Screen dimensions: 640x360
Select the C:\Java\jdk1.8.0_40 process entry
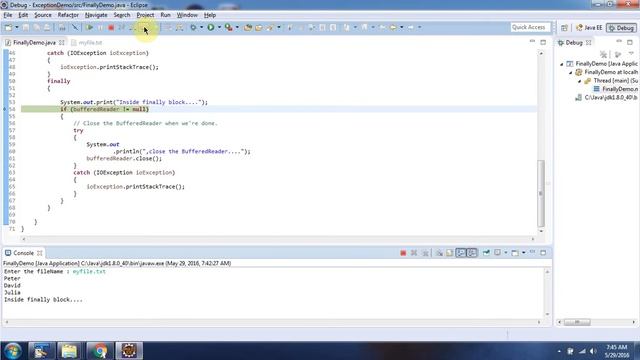[x=607, y=98]
